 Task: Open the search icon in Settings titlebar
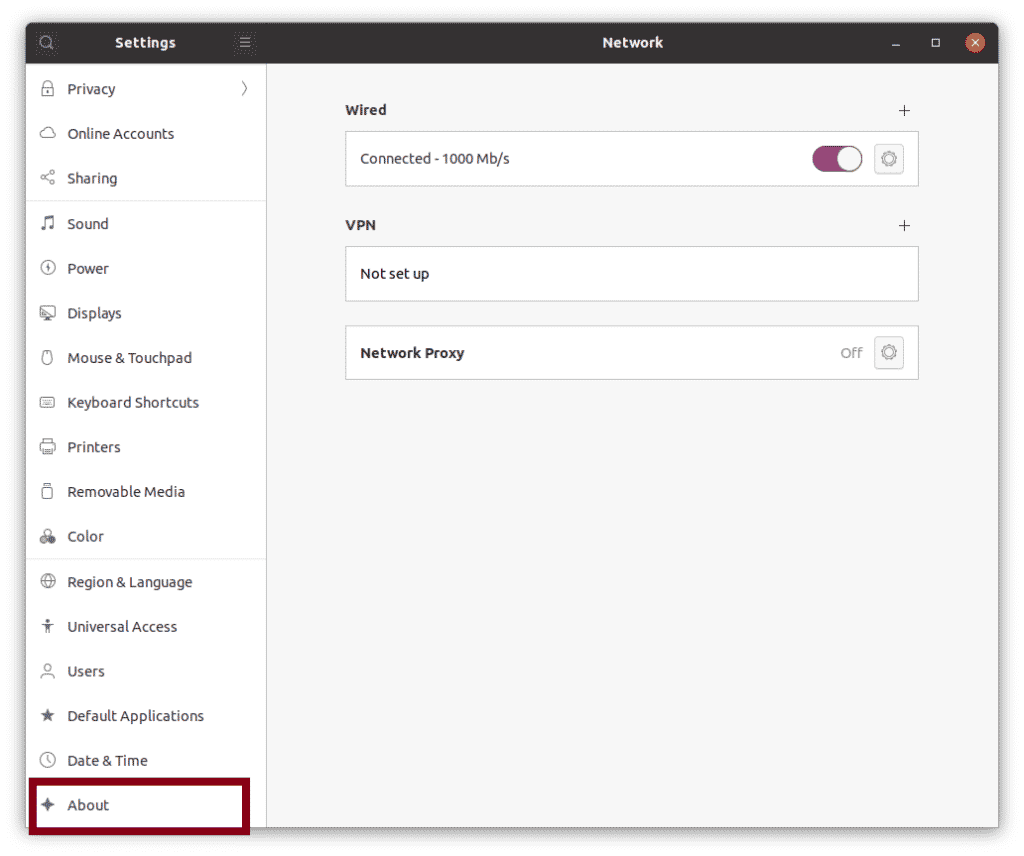[46, 42]
